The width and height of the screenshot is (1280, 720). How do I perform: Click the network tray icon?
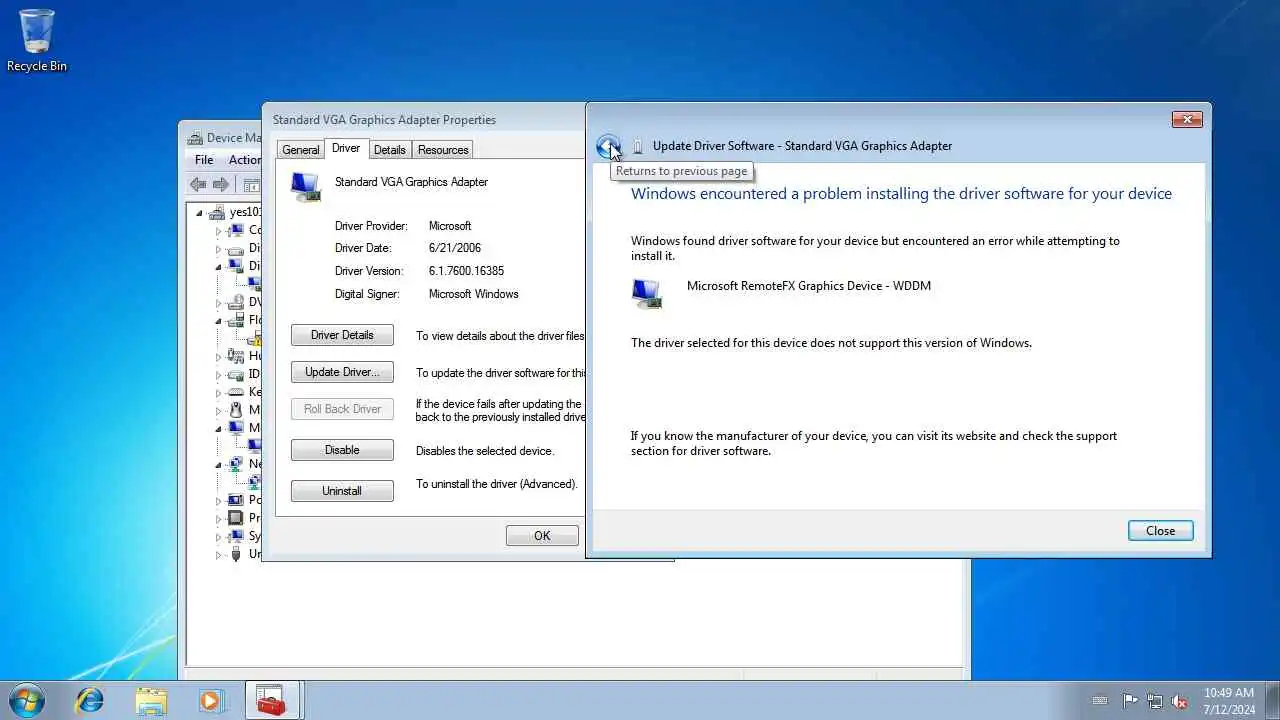tap(1155, 701)
